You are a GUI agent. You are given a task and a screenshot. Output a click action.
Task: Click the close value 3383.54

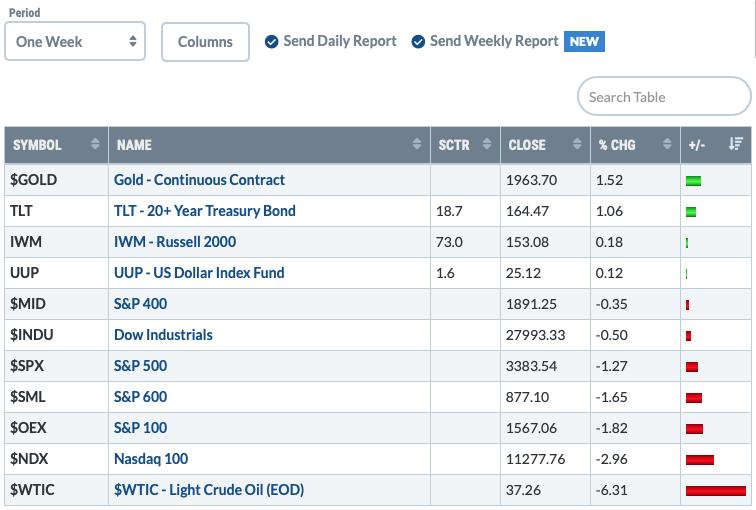[x=531, y=366]
